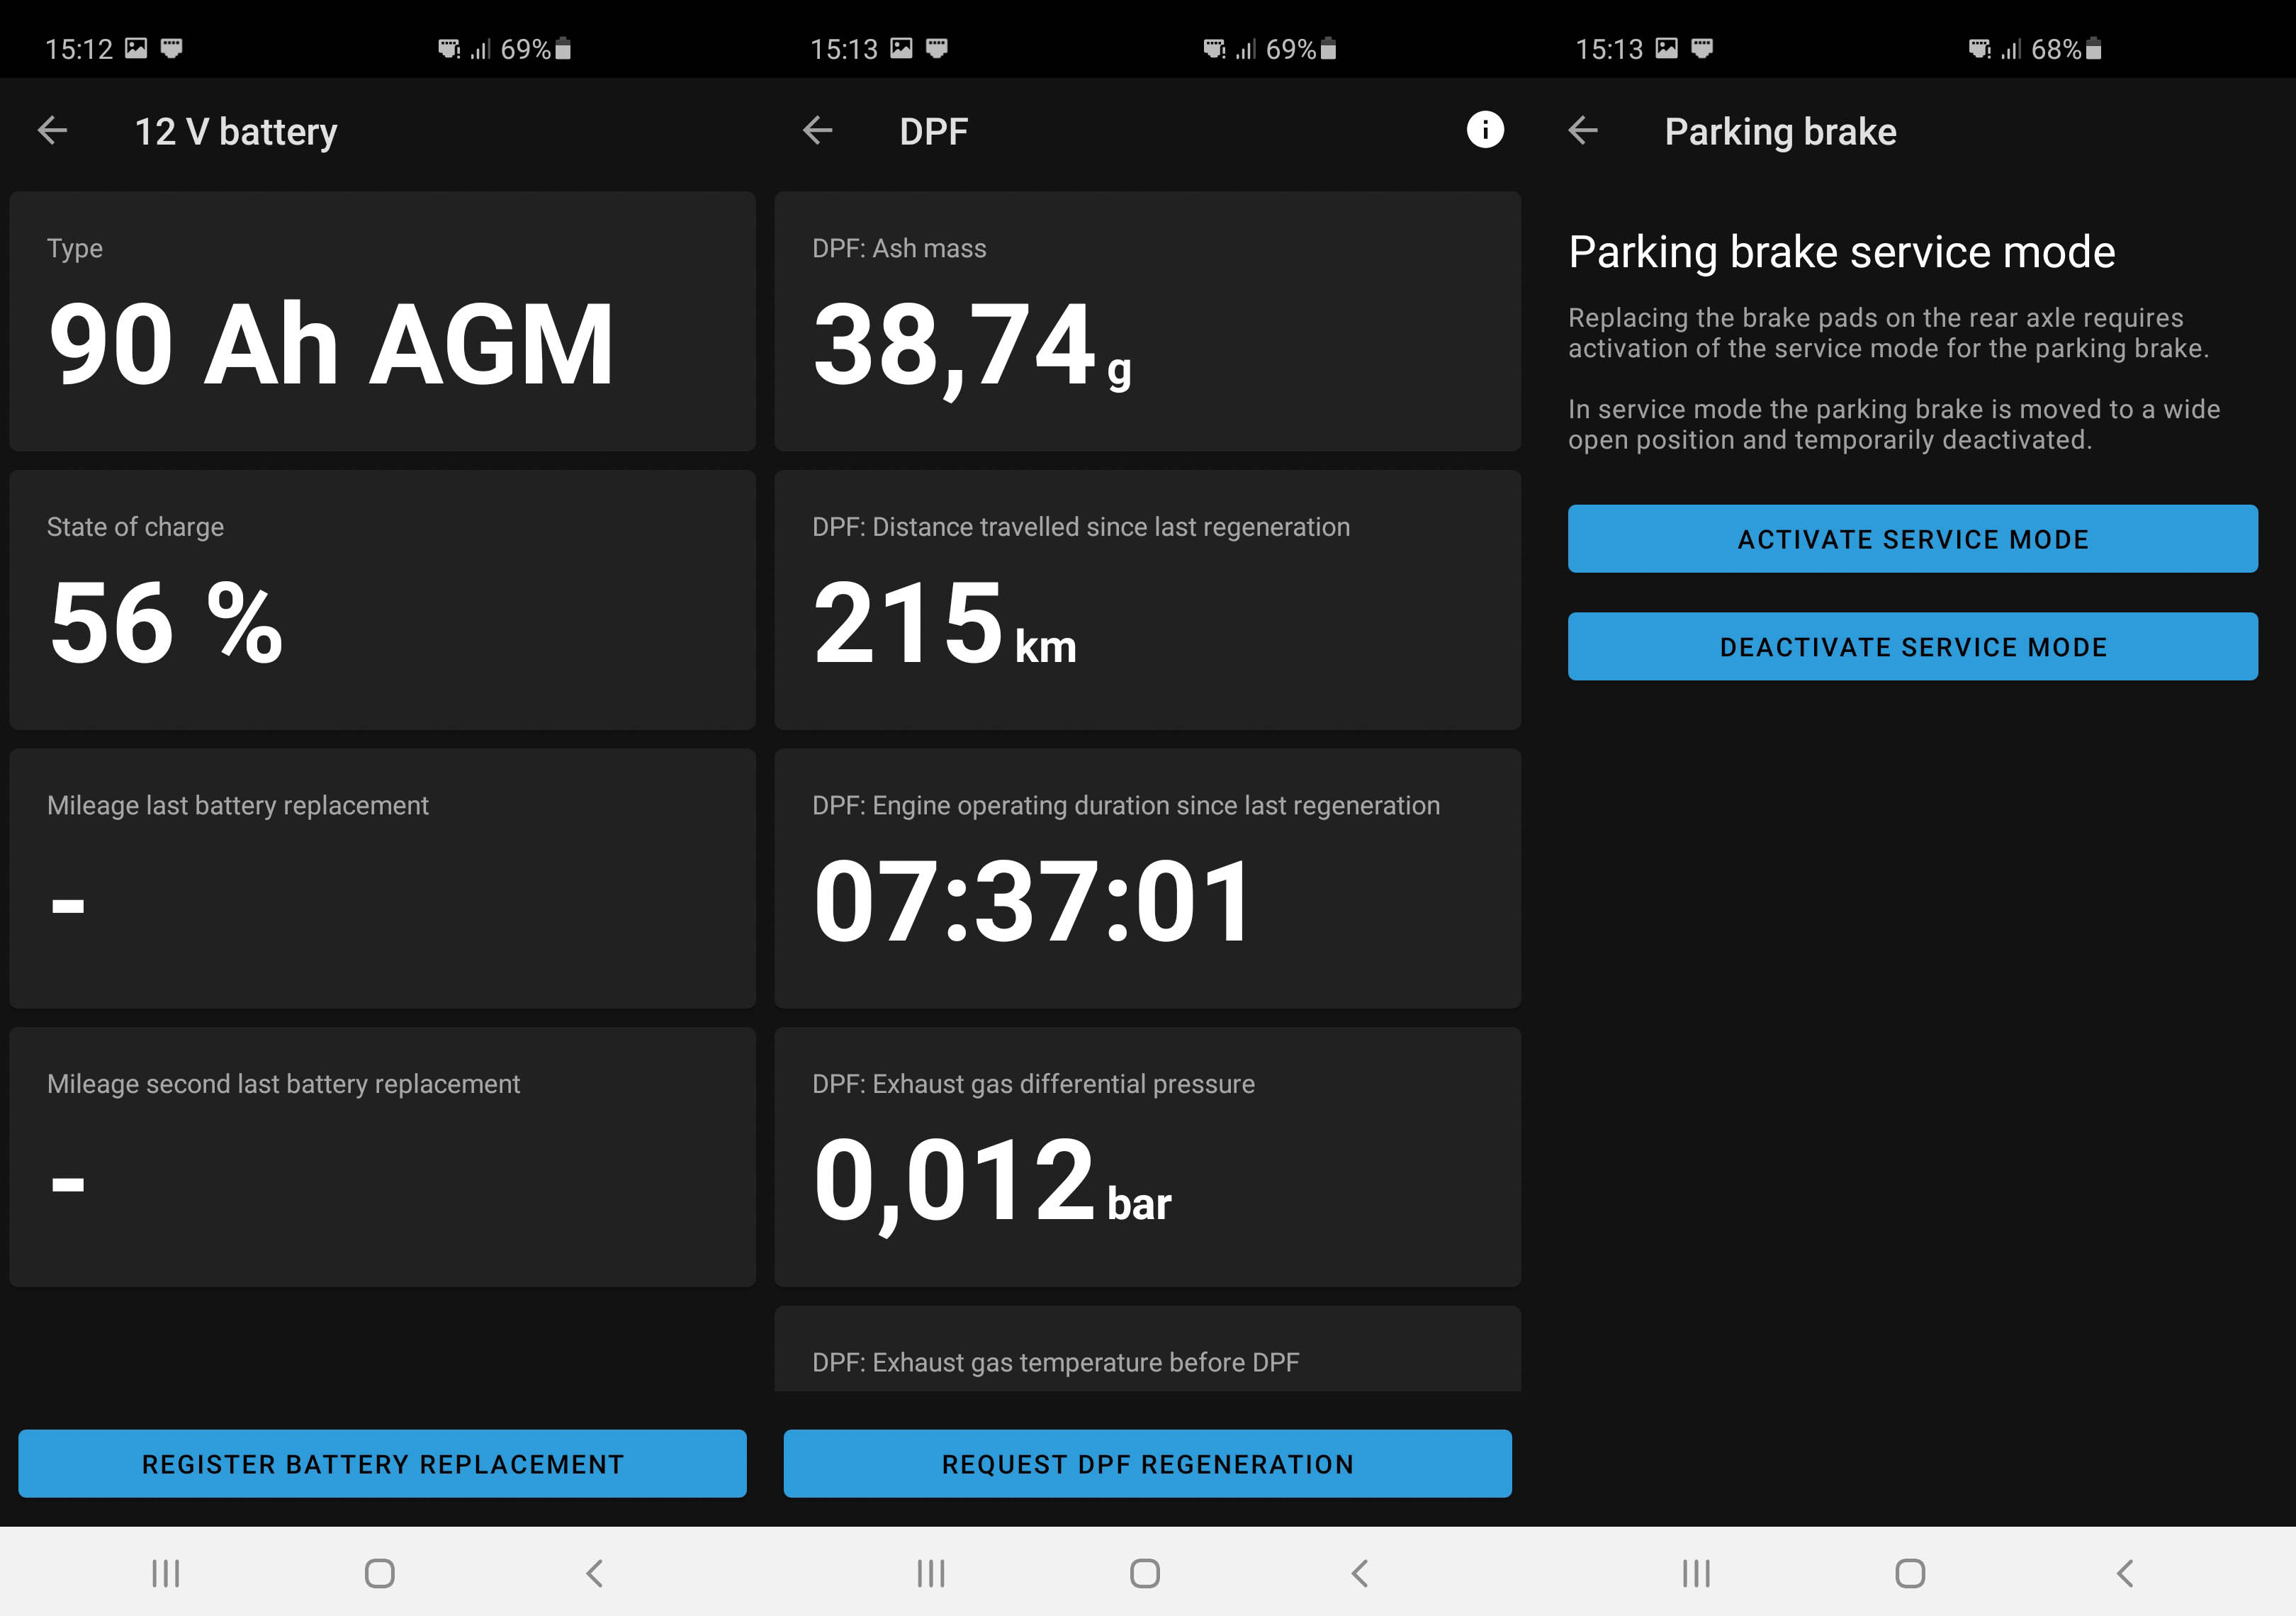The height and width of the screenshot is (1616, 2296).
Task: Tap Distance travelled since last regeneration card
Action: (x=1147, y=600)
